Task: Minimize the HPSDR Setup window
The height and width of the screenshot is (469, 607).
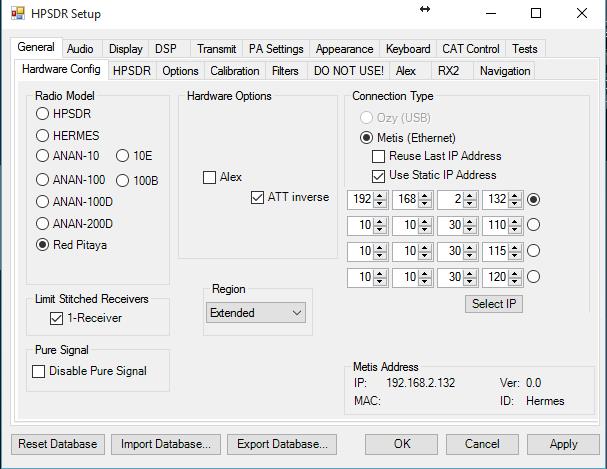Action: tap(491, 13)
